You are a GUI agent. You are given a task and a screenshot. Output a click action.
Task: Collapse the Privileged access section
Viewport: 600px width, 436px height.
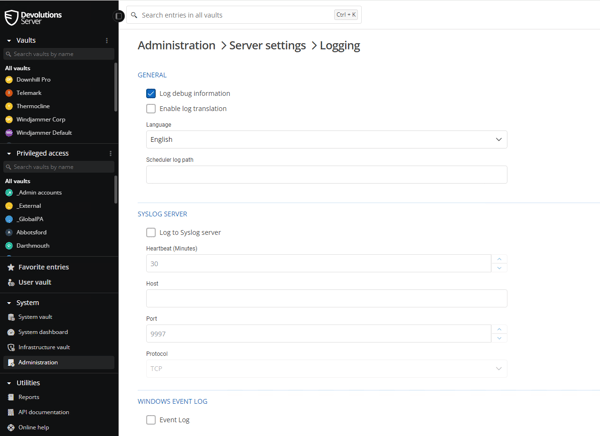(x=9, y=153)
